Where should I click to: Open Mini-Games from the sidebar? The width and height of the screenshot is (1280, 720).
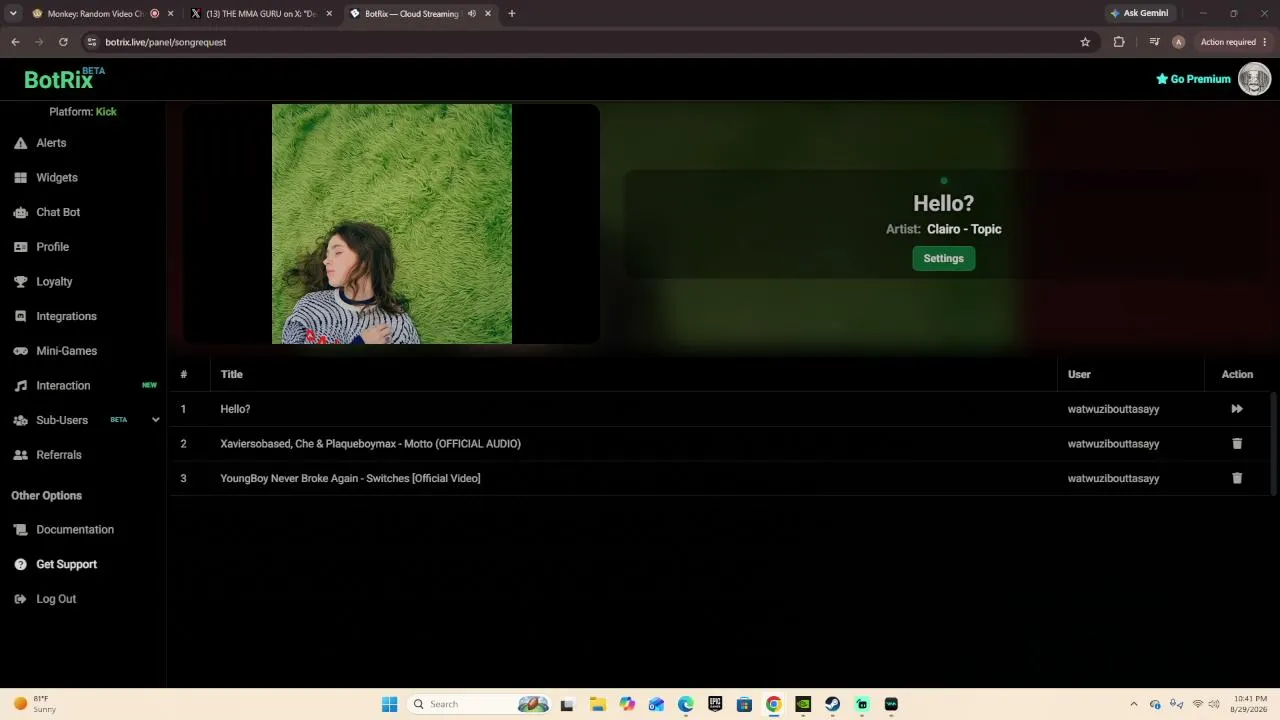67,351
